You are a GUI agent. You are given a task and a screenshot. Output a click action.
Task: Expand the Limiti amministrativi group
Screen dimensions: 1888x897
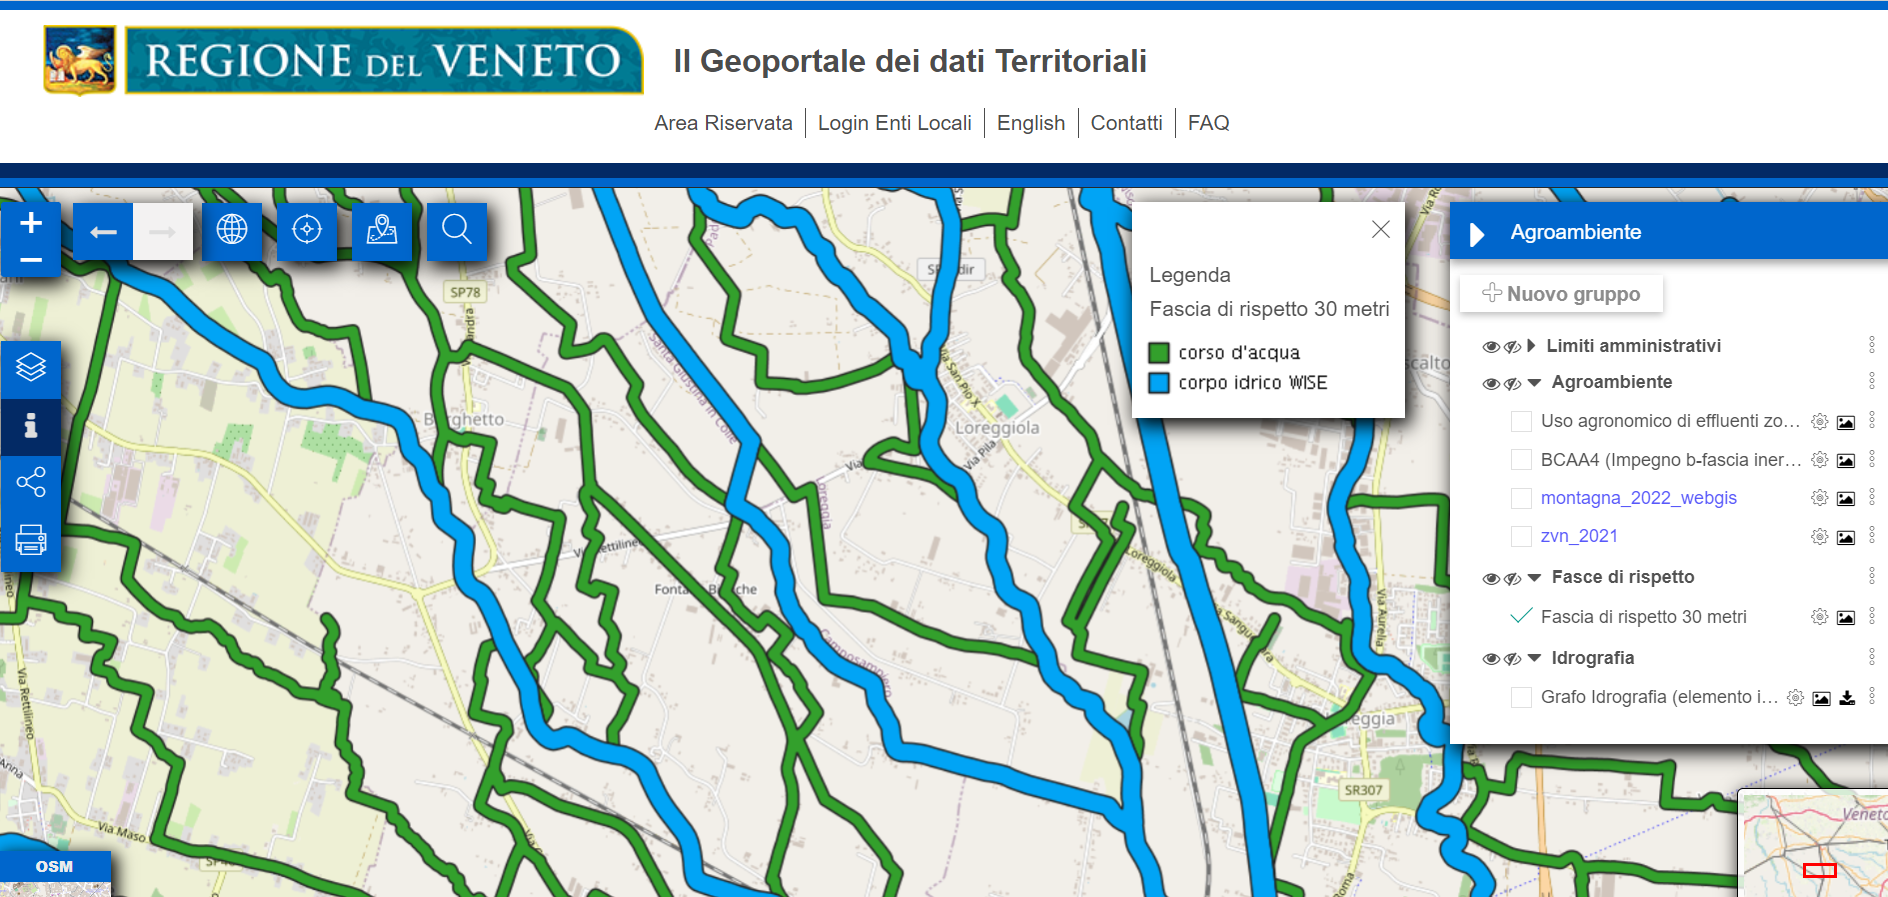(1531, 346)
